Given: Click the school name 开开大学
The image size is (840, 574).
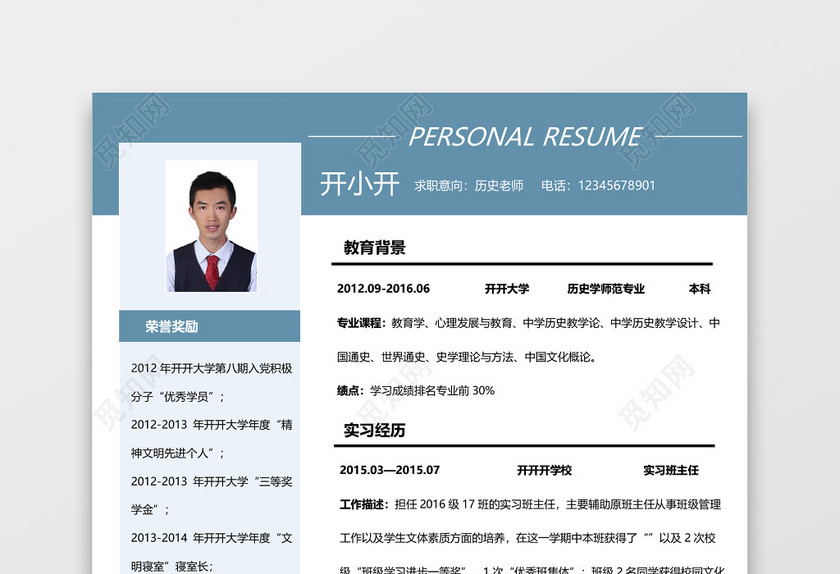Looking at the screenshot, I should pos(507,289).
